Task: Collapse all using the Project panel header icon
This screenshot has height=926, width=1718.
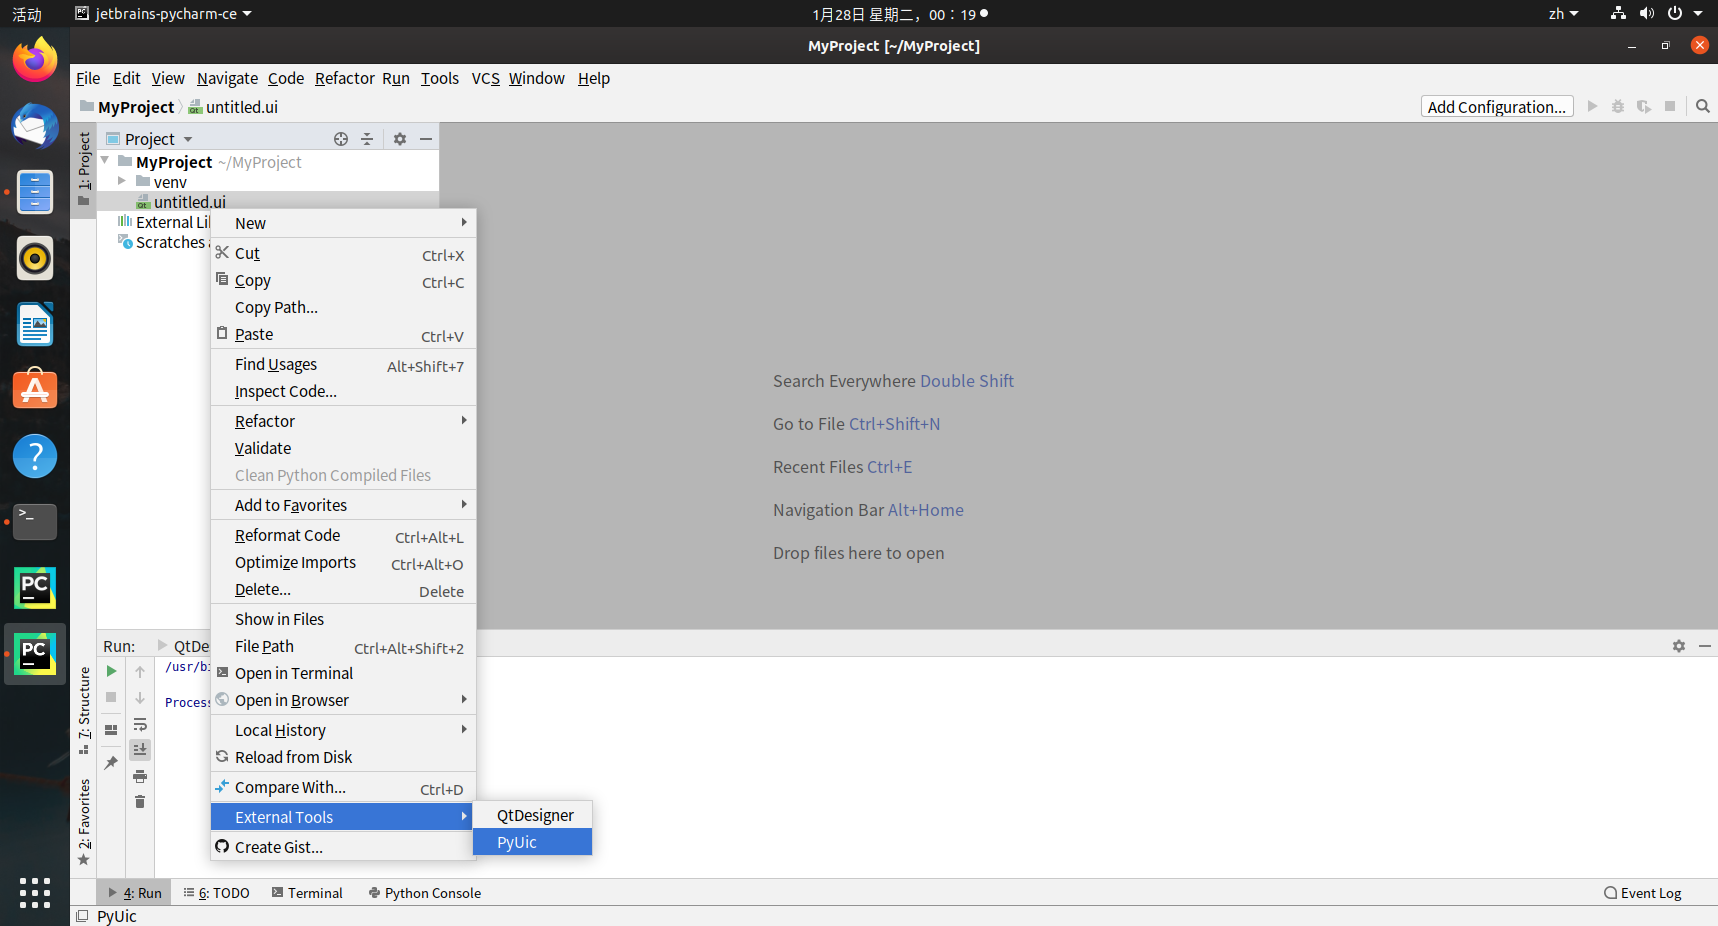Action: point(367,139)
